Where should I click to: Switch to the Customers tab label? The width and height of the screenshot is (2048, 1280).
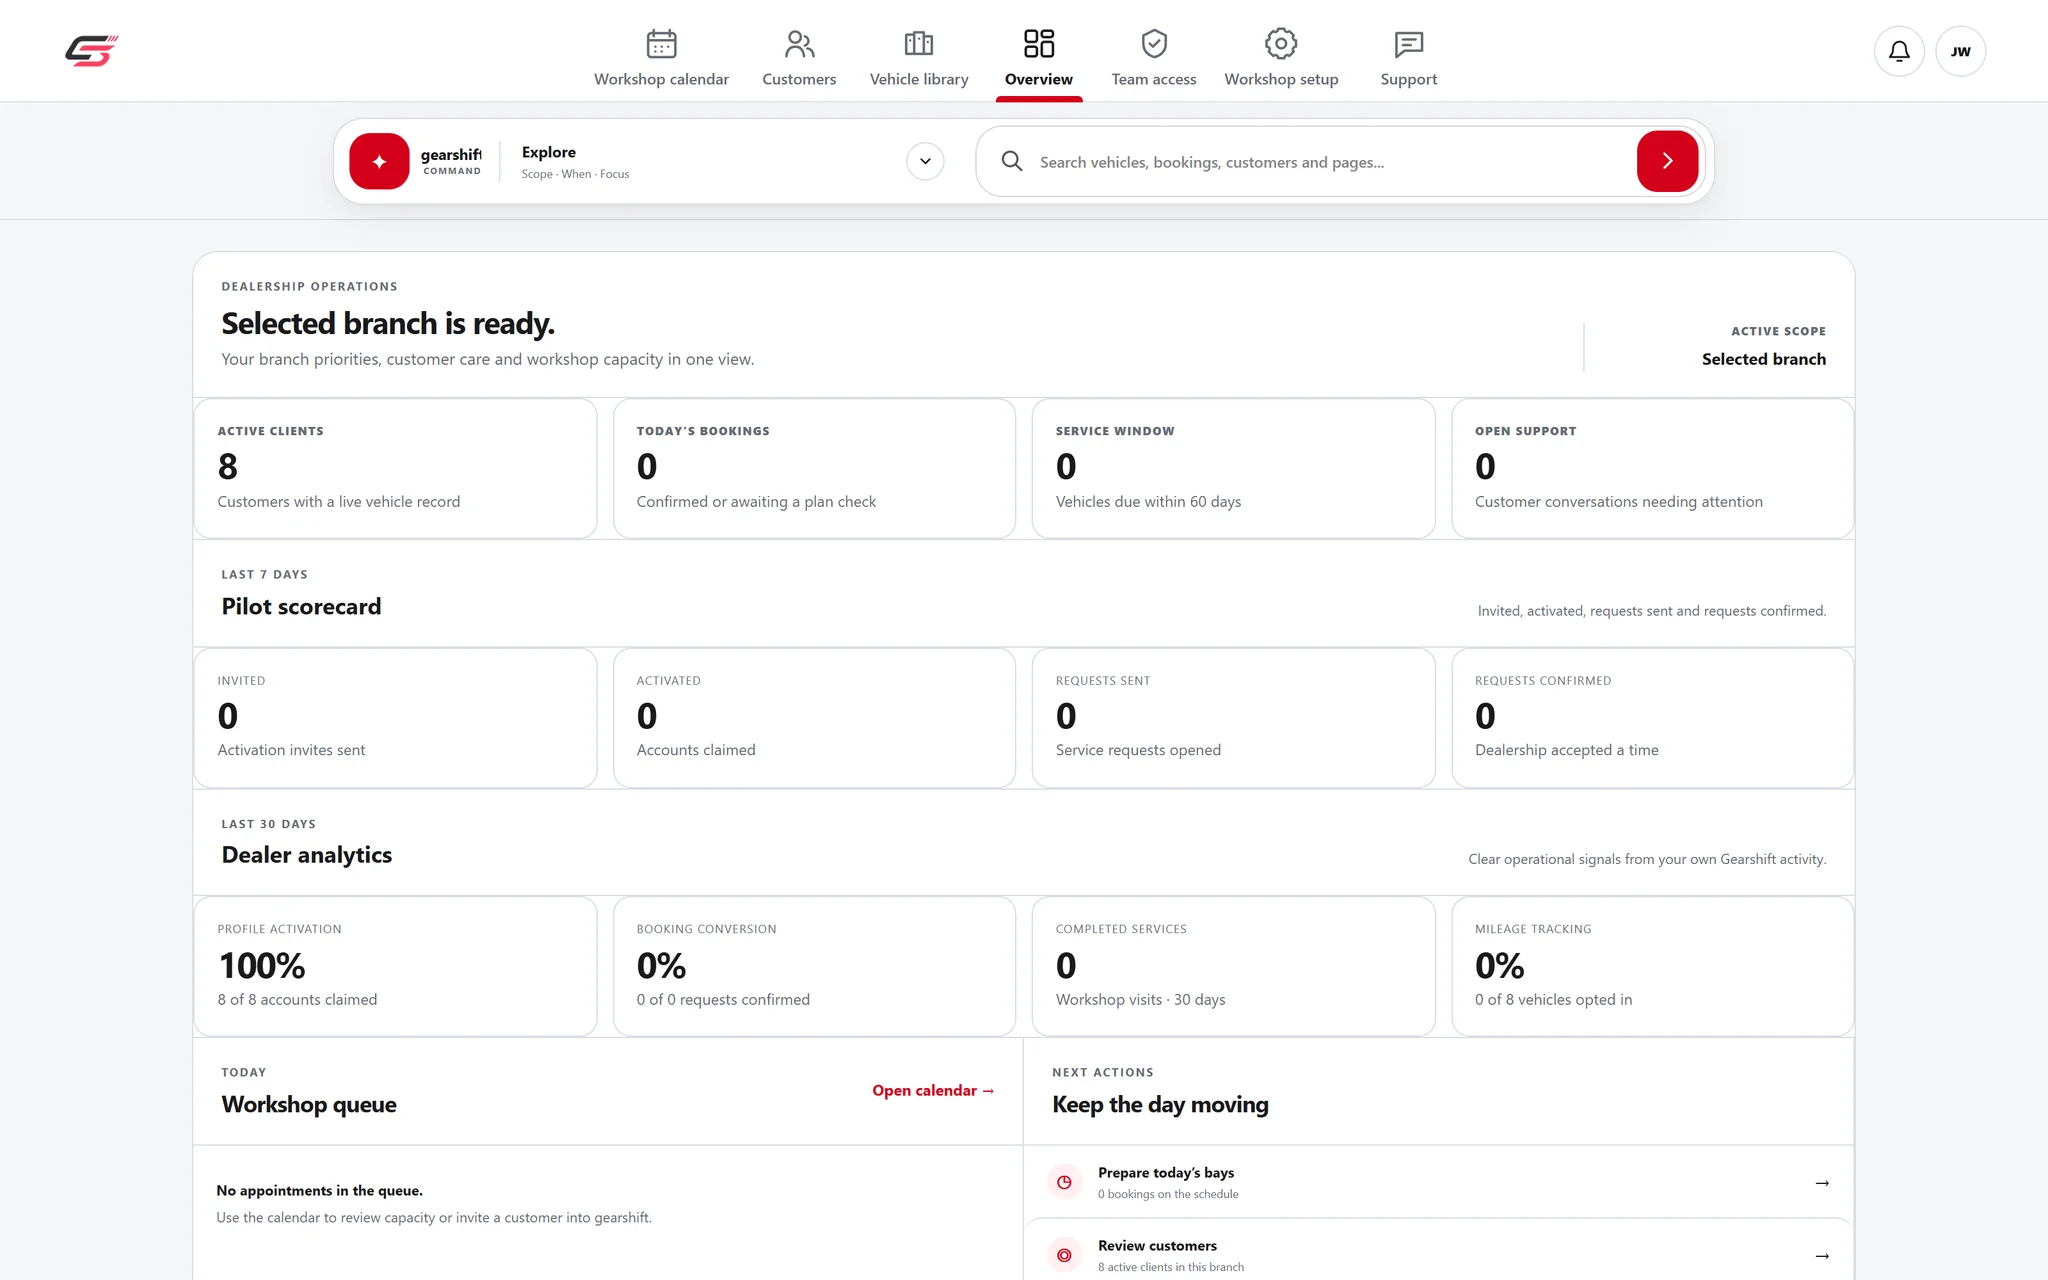(x=799, y=79)
